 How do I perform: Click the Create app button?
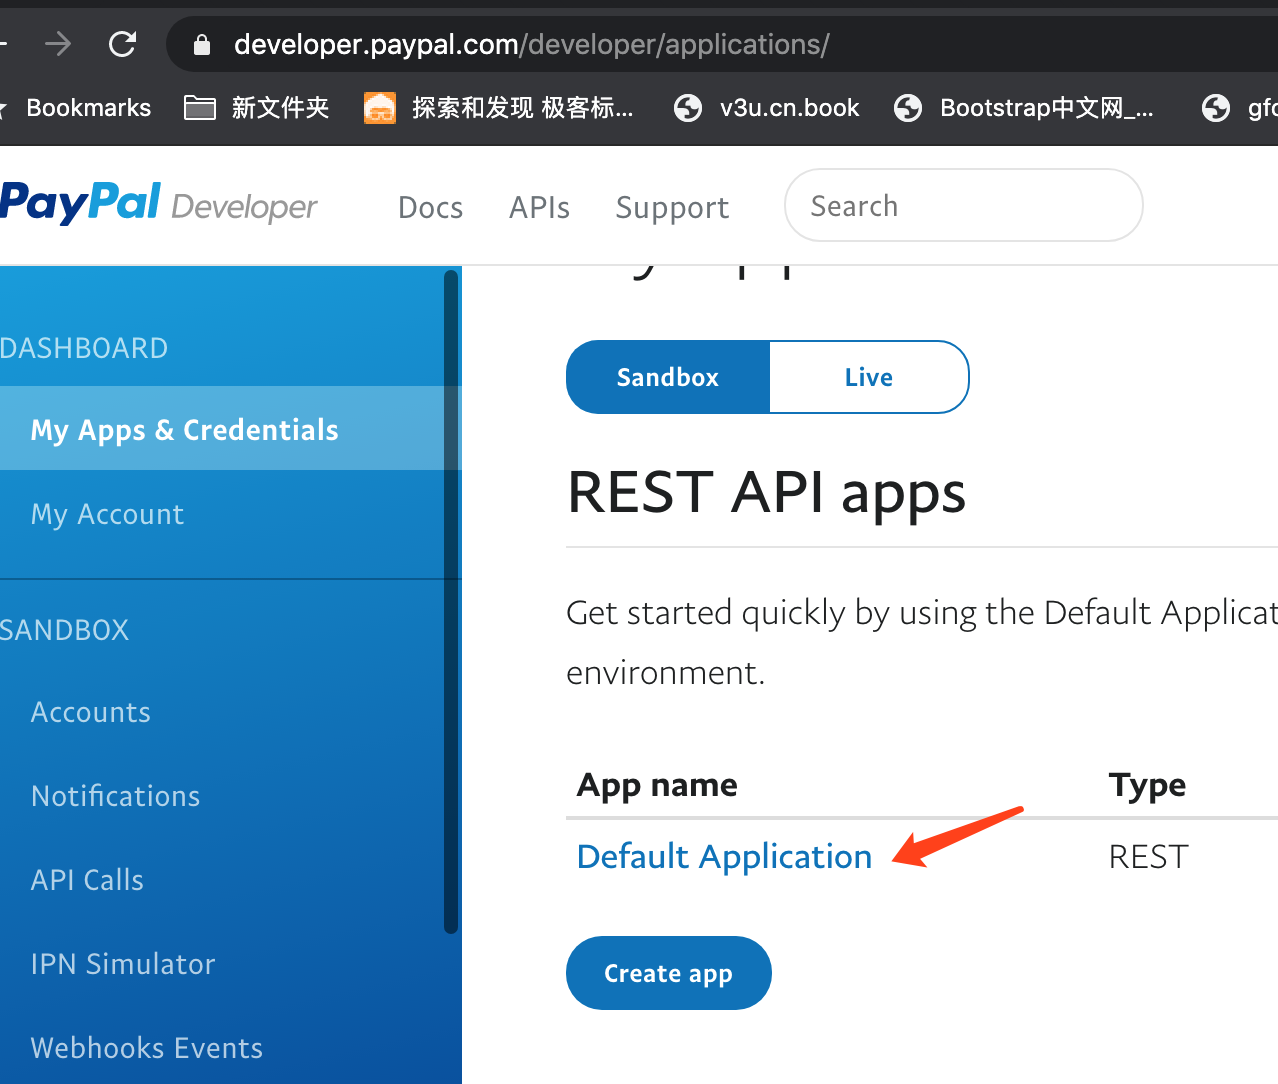[668, 973]
